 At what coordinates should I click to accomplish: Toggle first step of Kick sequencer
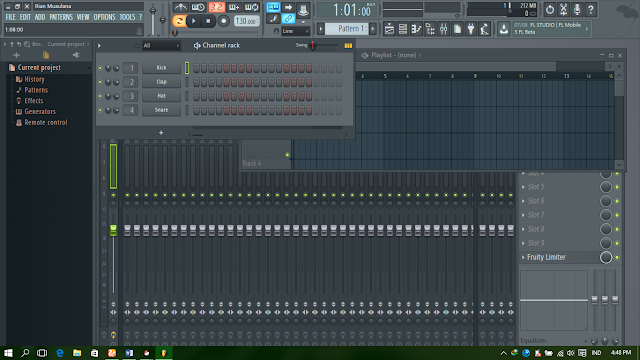click(x=196, y=68)
